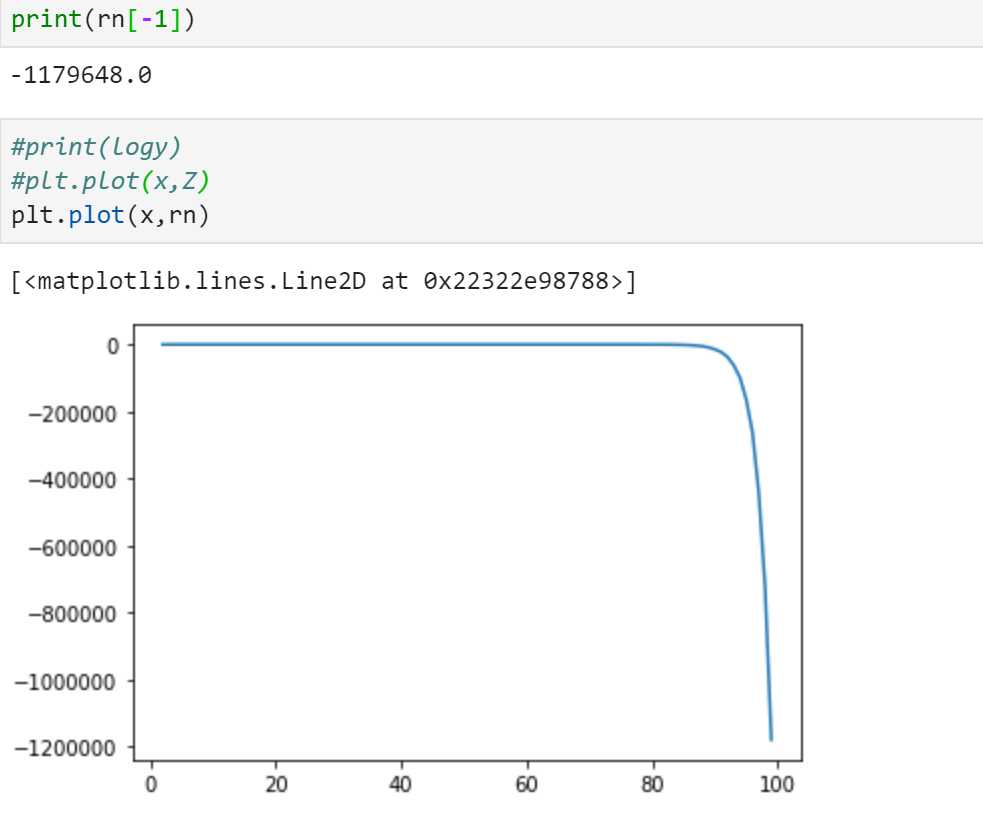Click x-axis label 60
Screen dimensions: 983x827
(527, 784)
